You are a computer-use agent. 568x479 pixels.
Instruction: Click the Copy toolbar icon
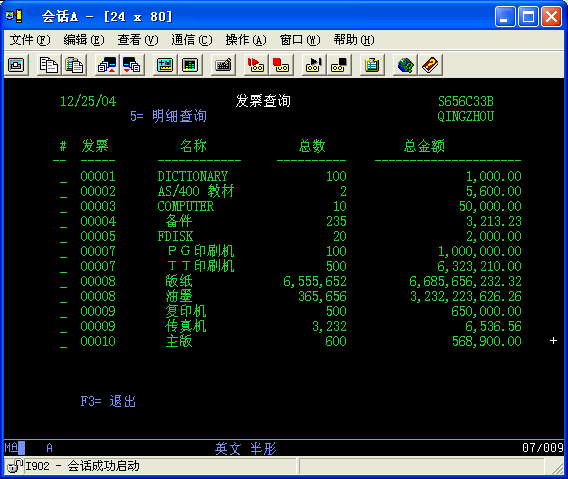[x=49, y=65]
